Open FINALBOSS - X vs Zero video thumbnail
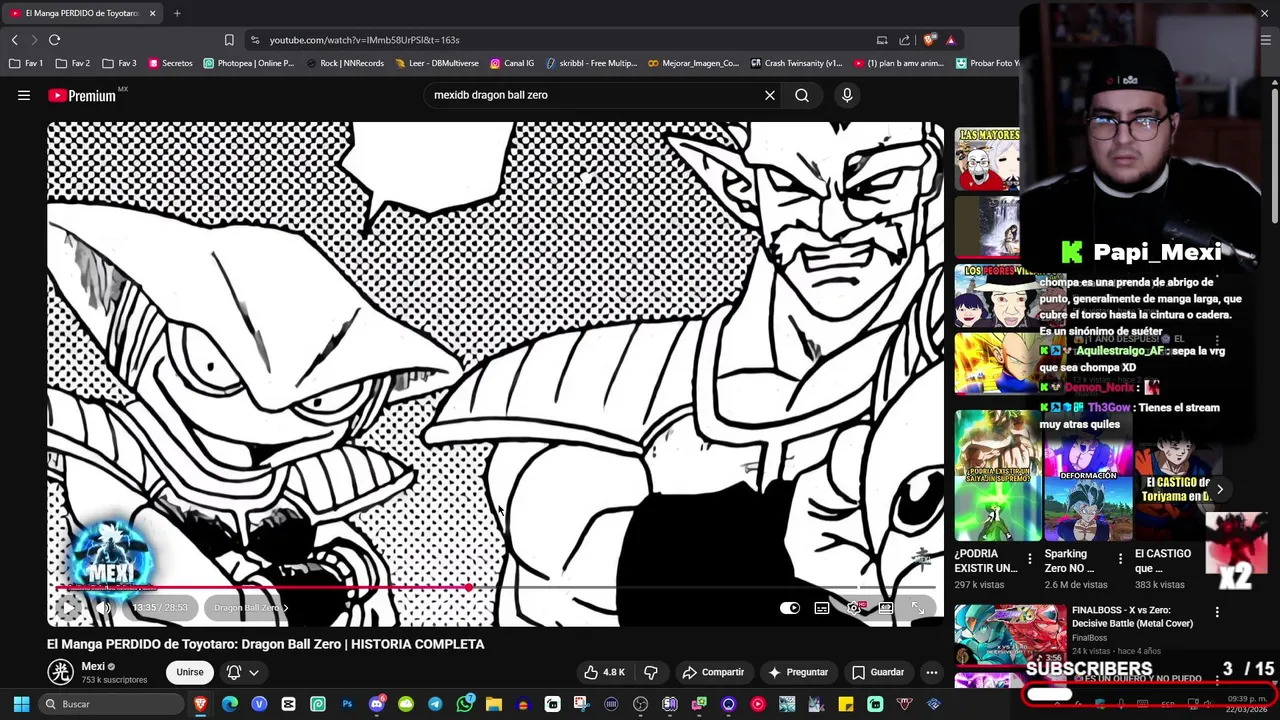Screen dimensions: 1280x720 point(1010,634)
